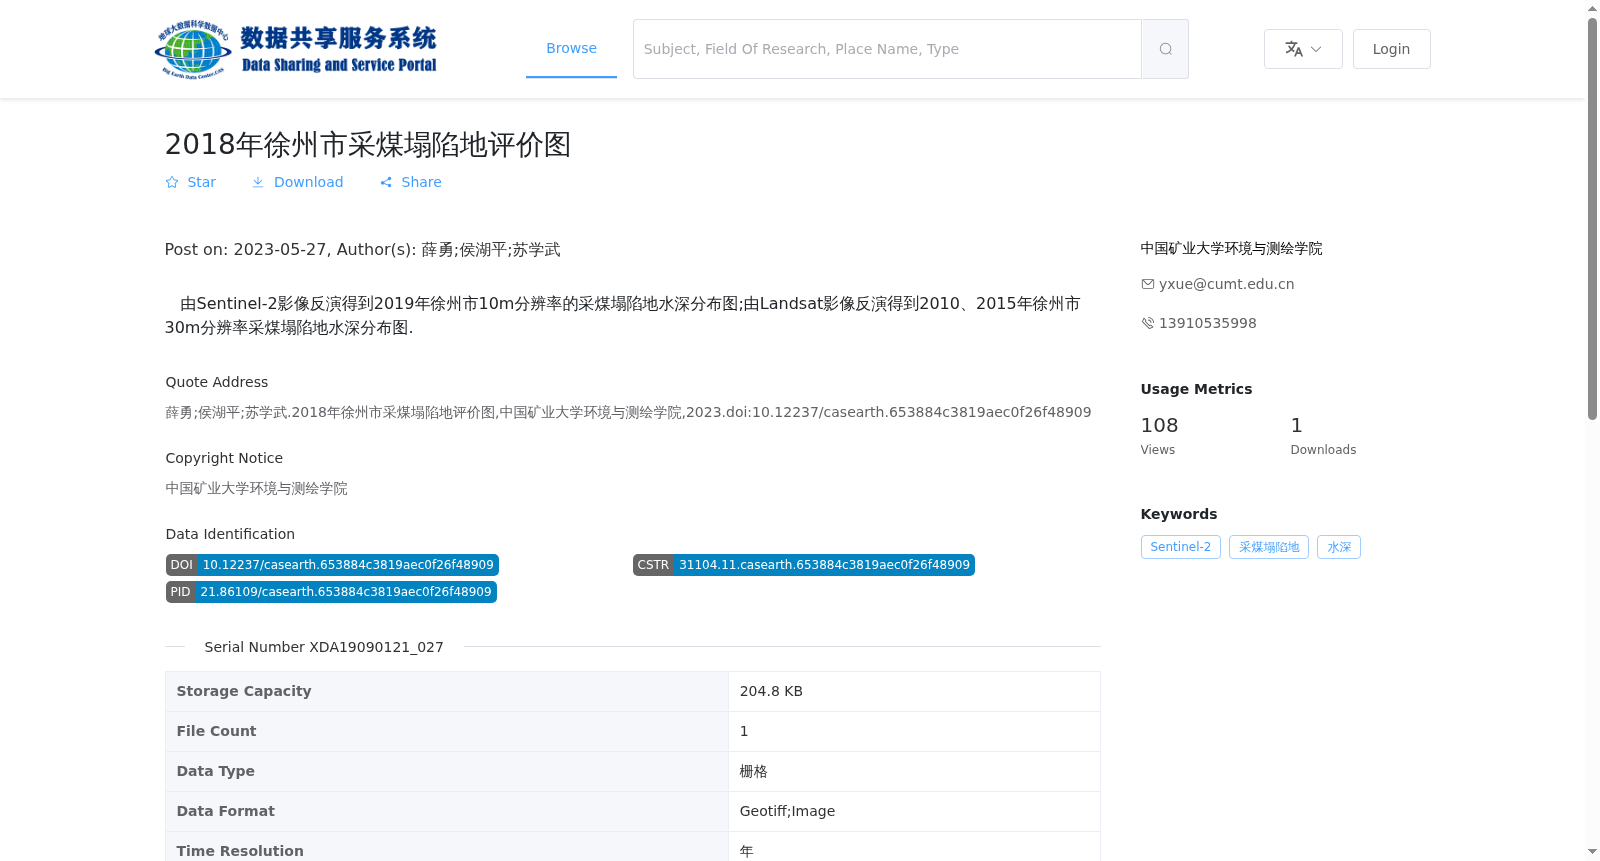Viewport: 1600px width, 861px height.
Task: Click the share icon
Action: pos(386,182)
